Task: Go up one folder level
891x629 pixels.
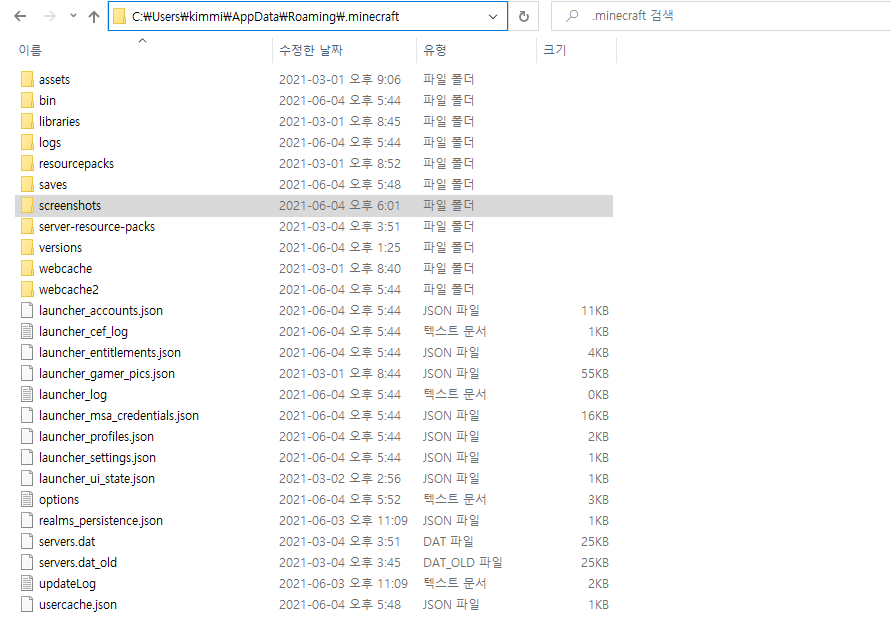Action: pos(94,16)
